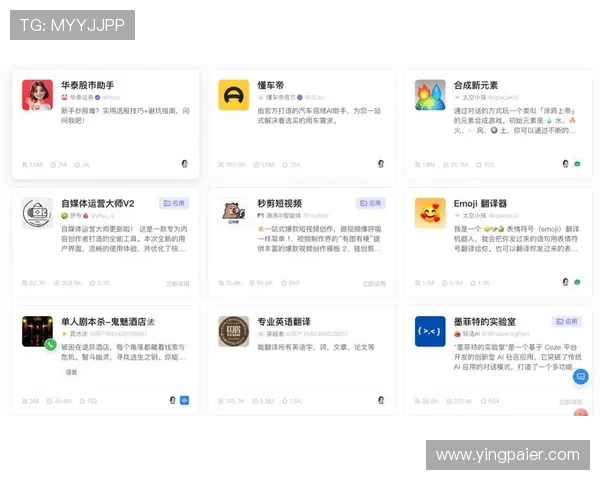Click the star favorites icon on 懂车帝 card
This screenshot has width=600, height=480.
pos(285,165)
